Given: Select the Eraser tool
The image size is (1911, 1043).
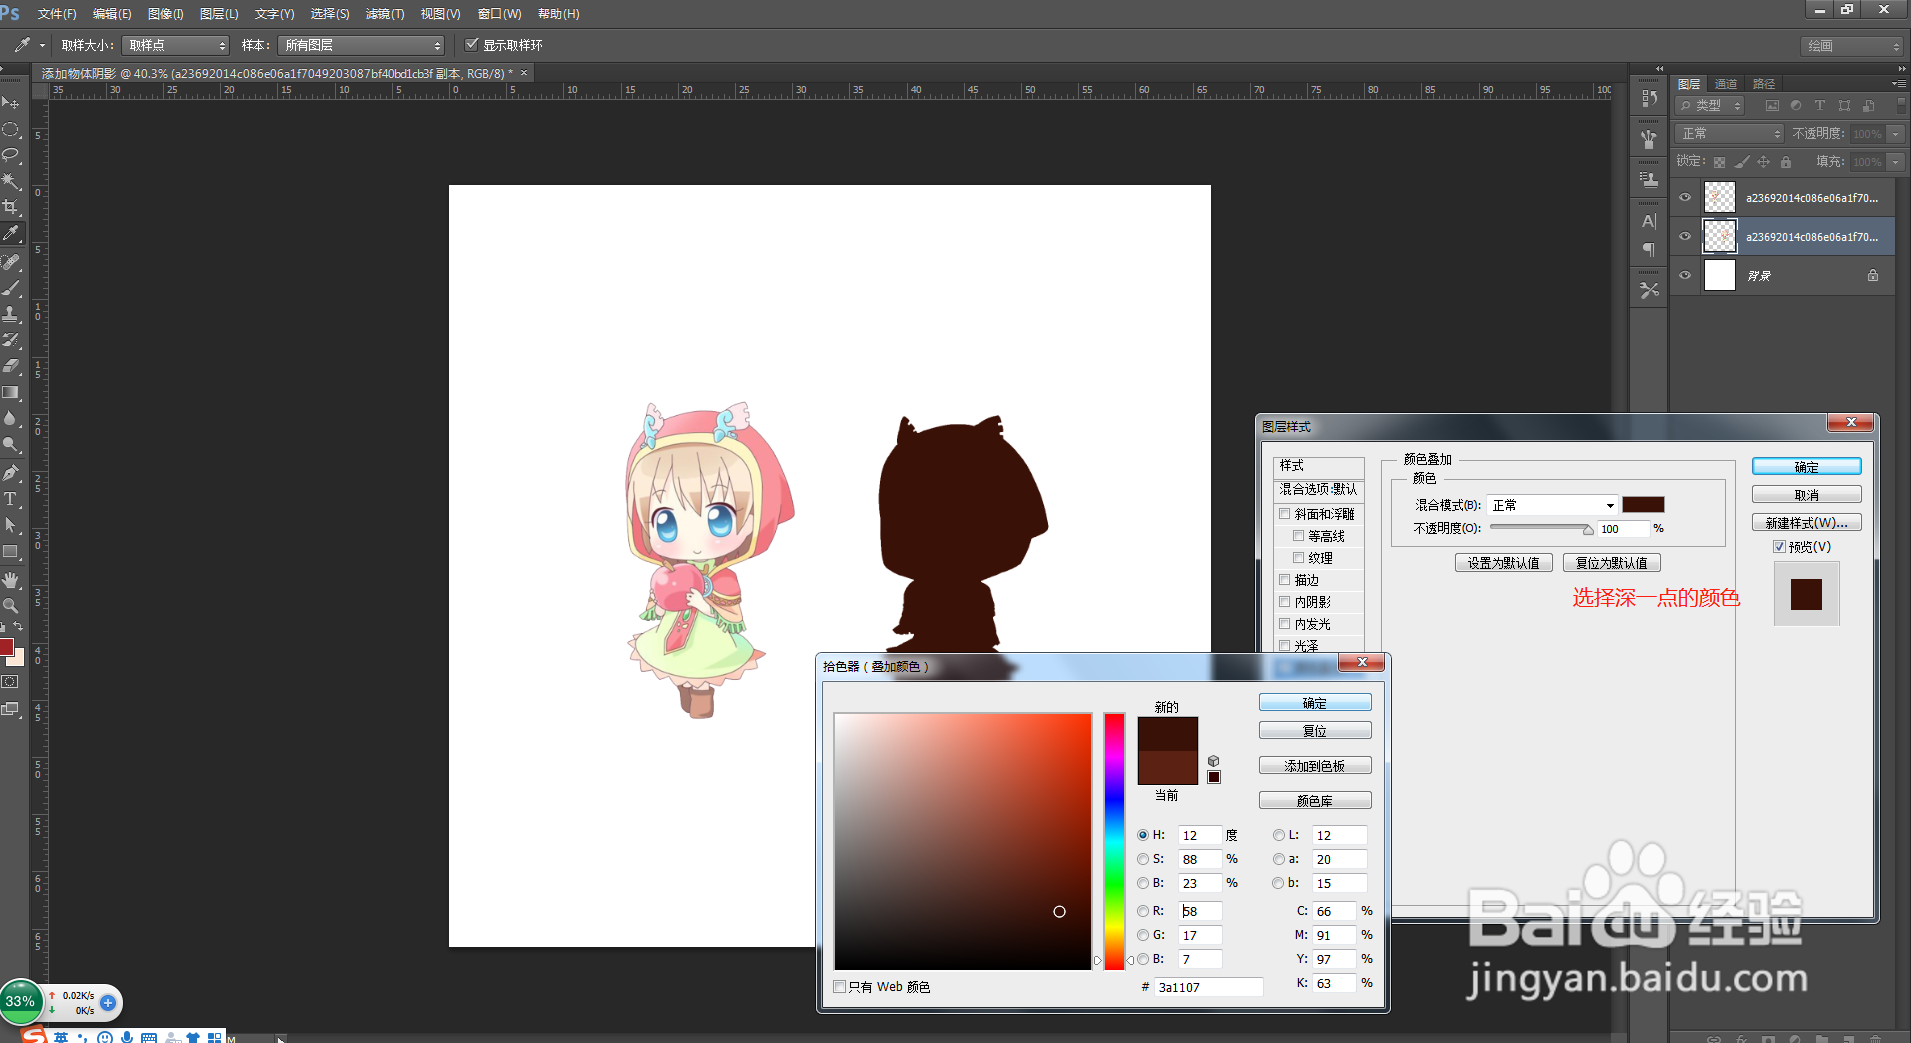Looking at the screenshot, I should click(x=11, y=366).
